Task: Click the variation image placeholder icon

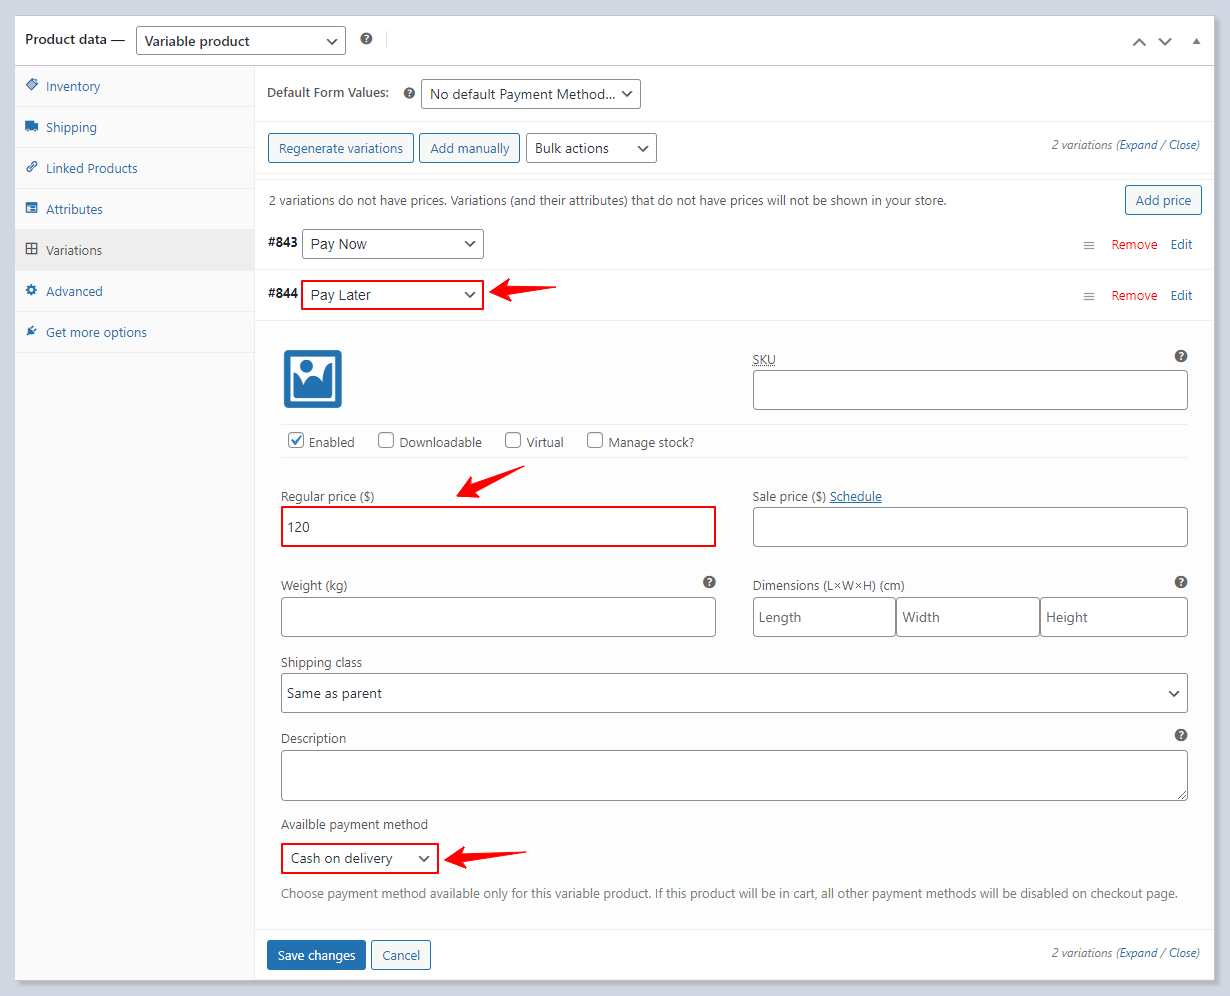Action: pyautogui.click(x=313, y=379)
